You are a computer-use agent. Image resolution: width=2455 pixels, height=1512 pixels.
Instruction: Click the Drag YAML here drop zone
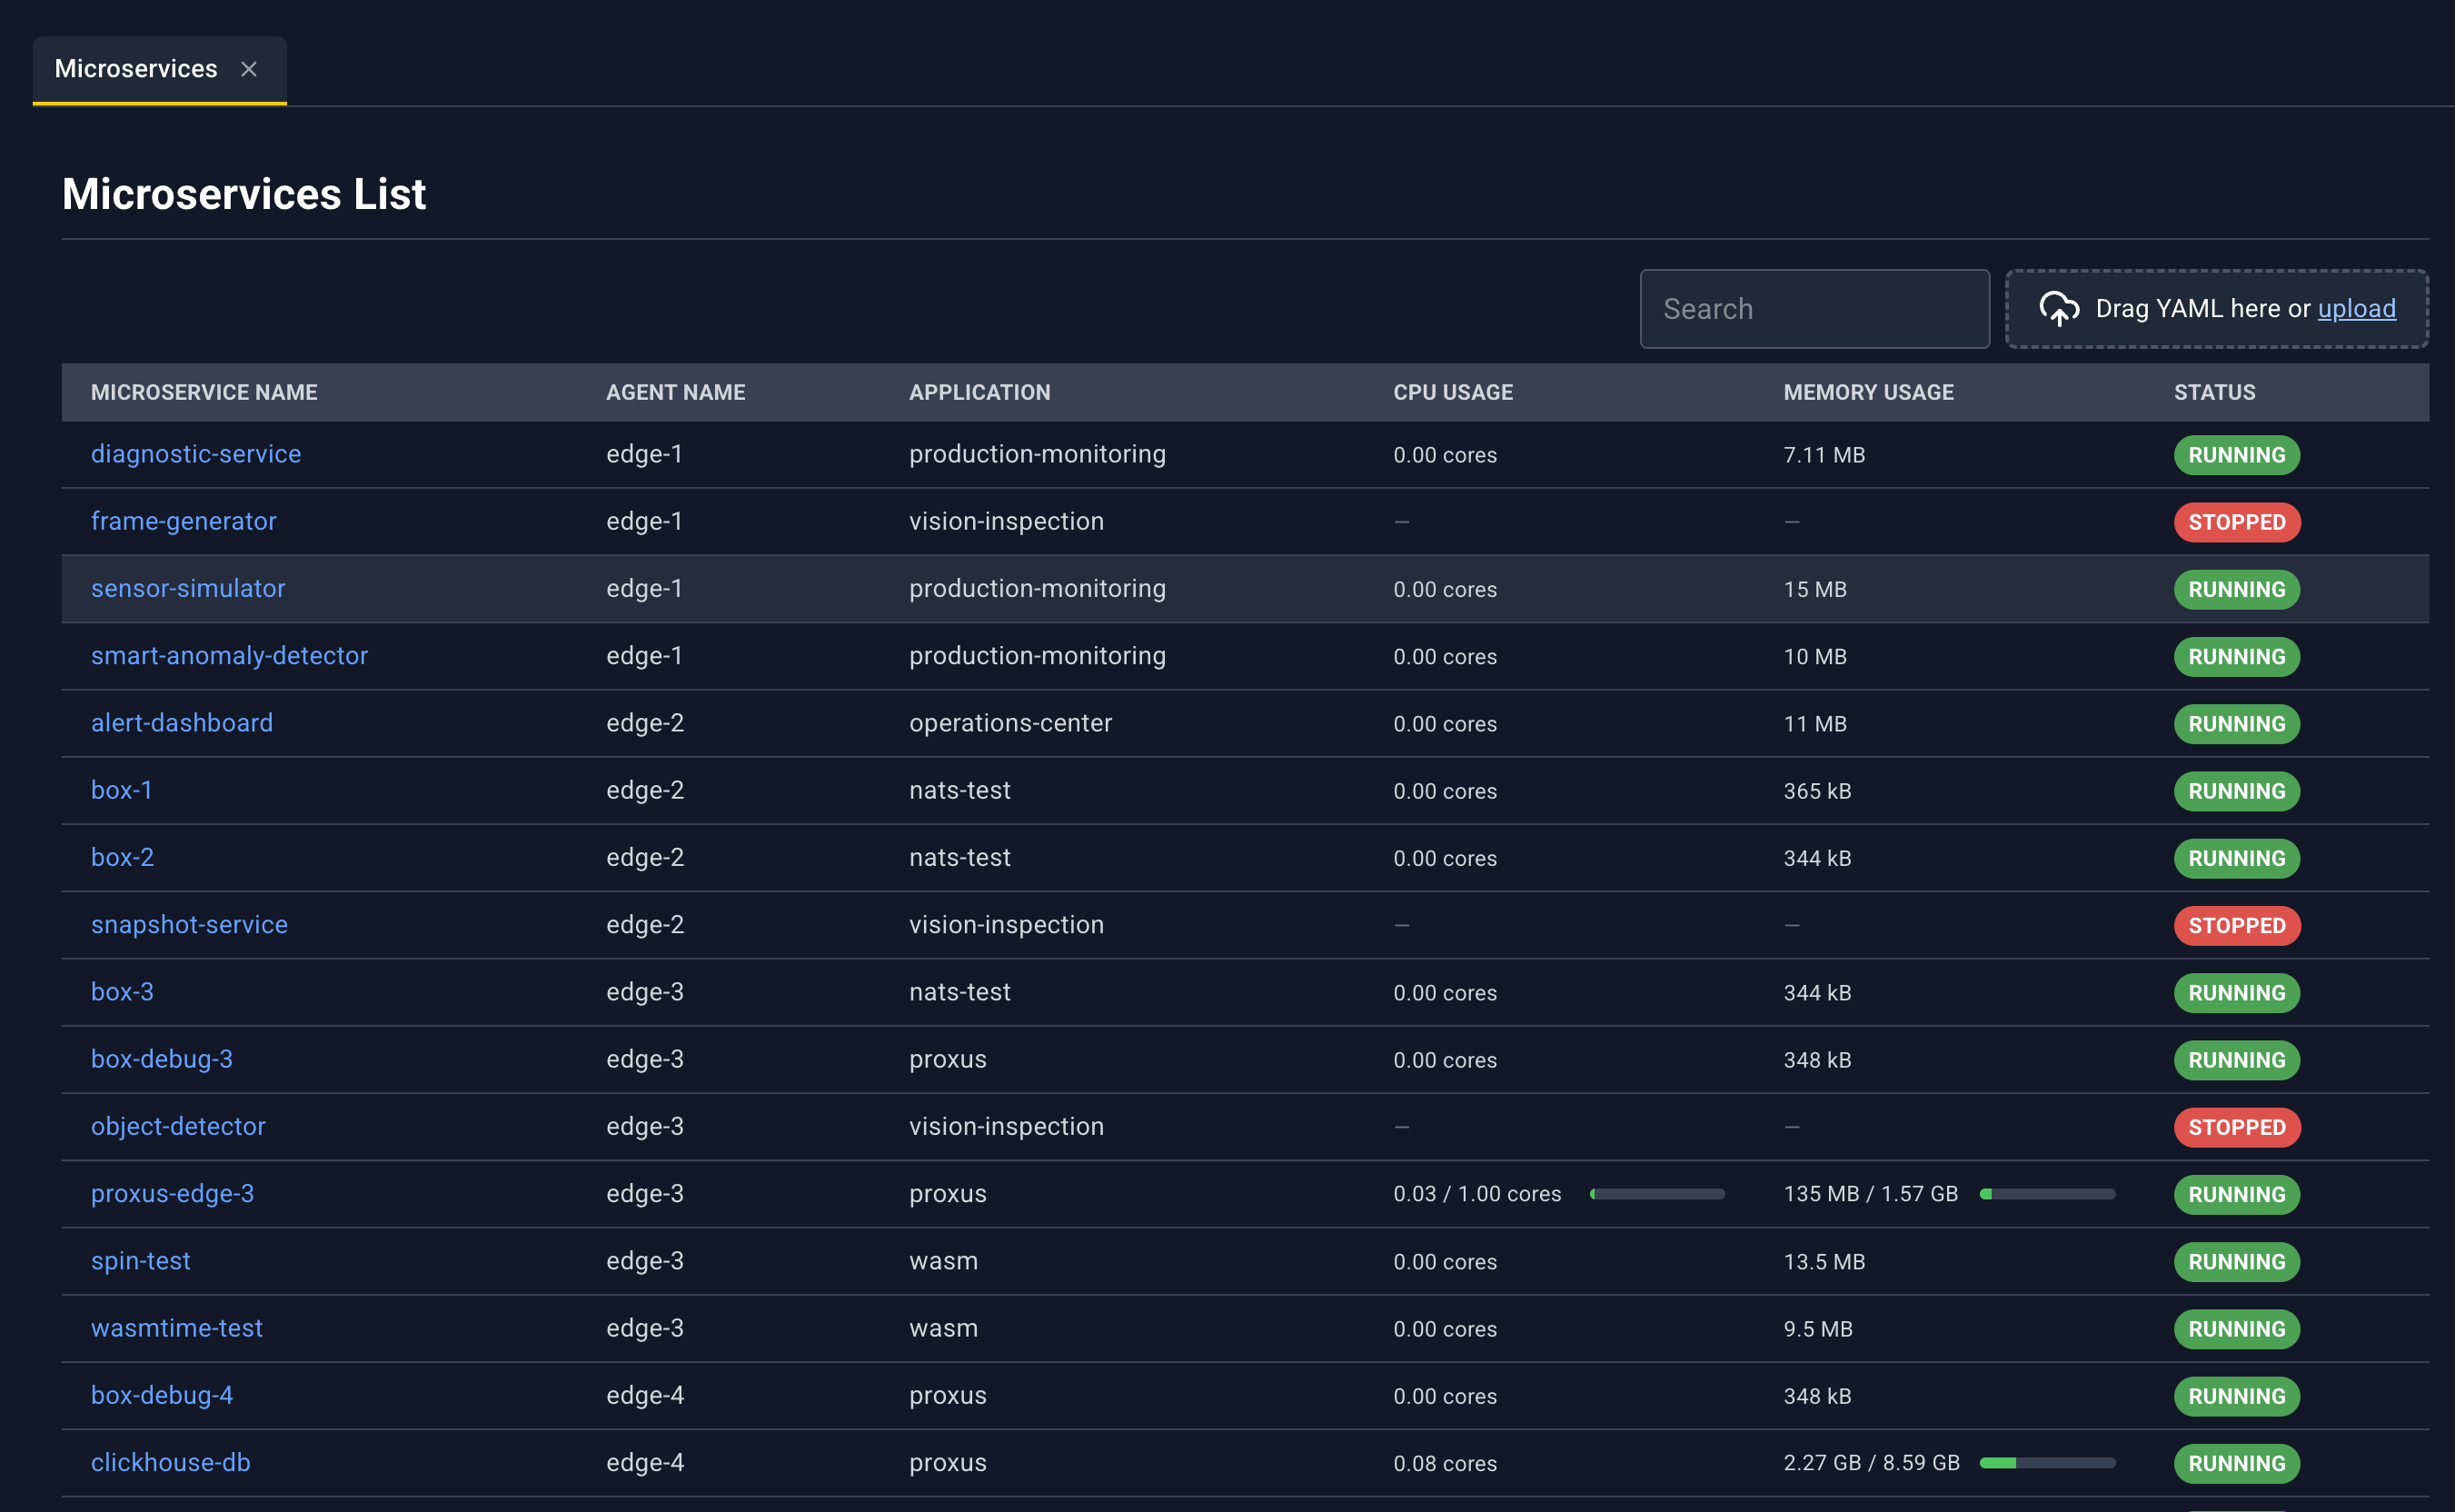click(2216, 309)
